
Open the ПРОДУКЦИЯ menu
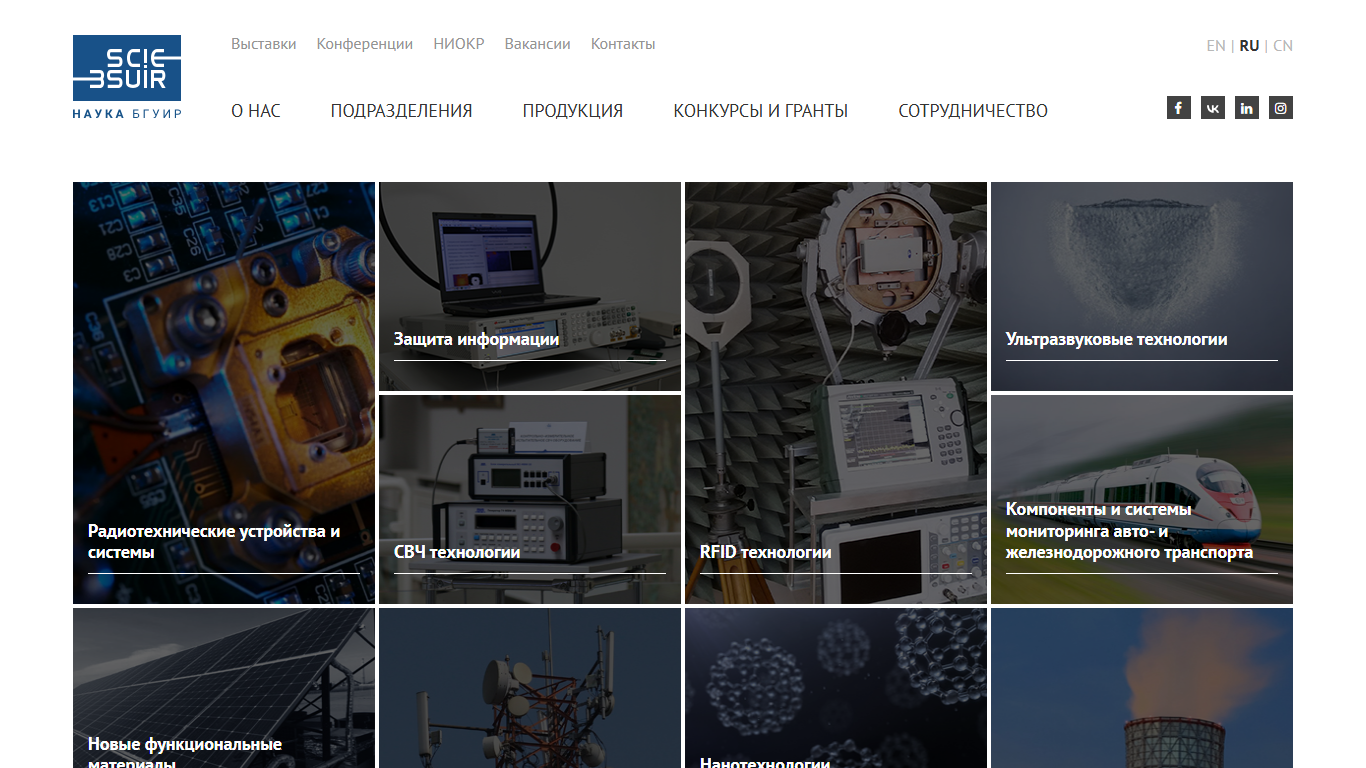point(573,111)
